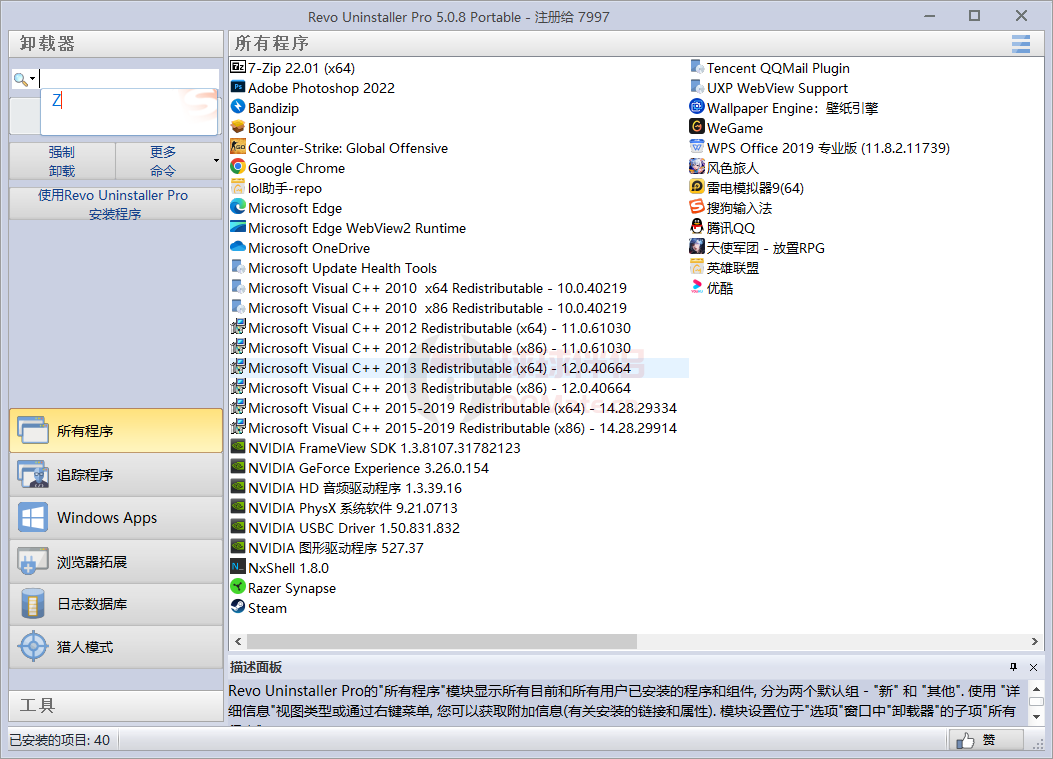The image size is (1053, 759).
Task: Open the hamburger view menu icon
Action: click(1020, 44)
